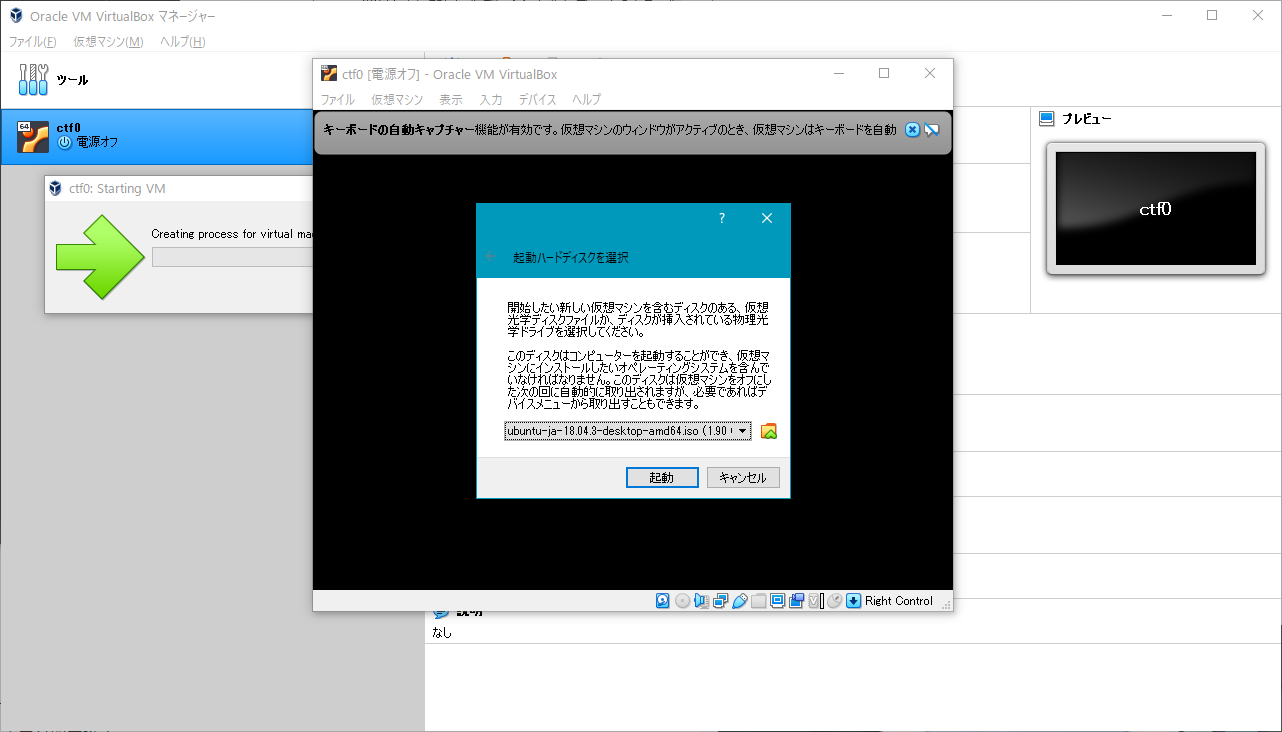The image size is (1282, 732).
Task: Click the ctf0 VM window title bar icon
Action: 329,74
